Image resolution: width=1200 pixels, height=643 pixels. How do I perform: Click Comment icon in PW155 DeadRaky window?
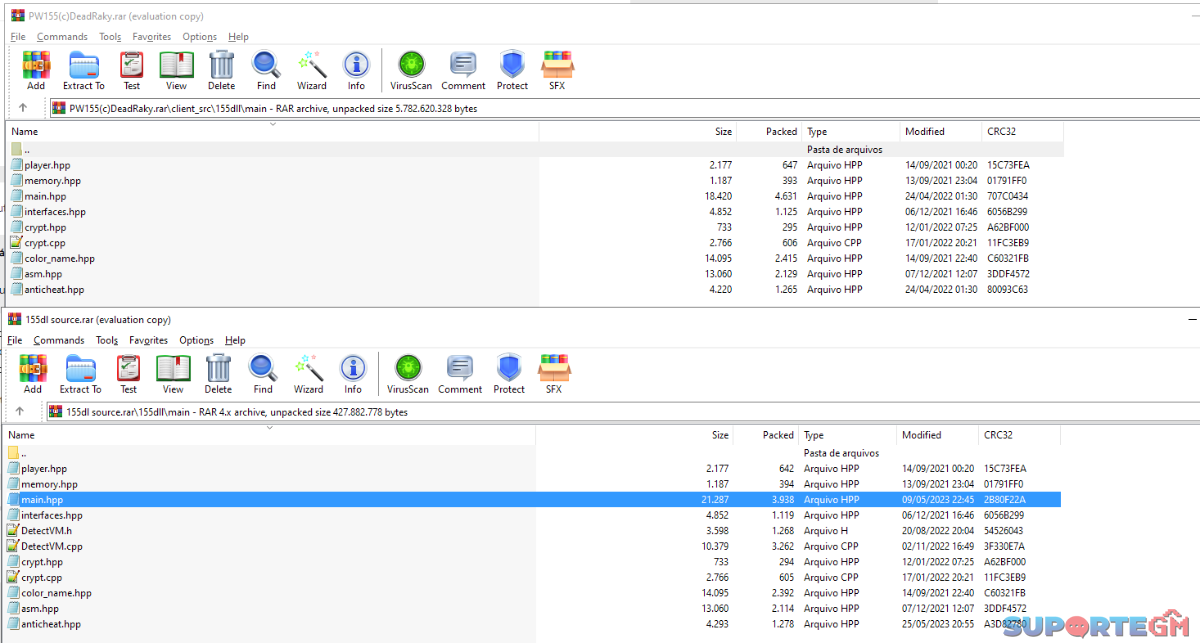point(463,71)
